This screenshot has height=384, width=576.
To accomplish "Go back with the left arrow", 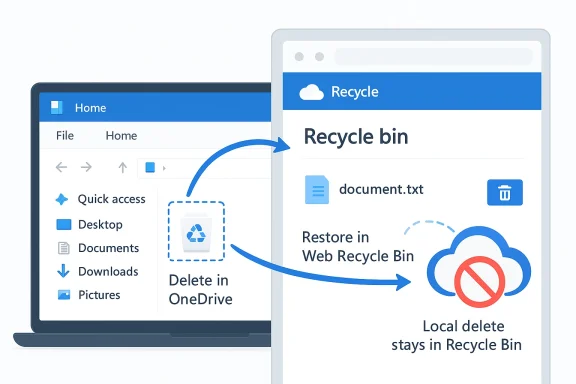I will coord(61,167).
